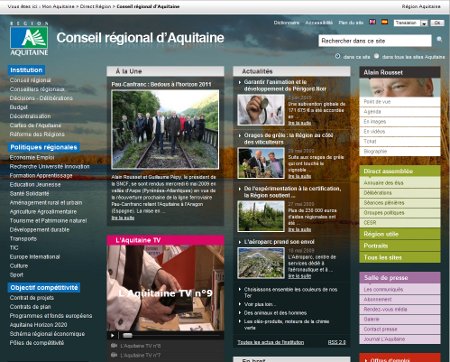Open the Politiques régionales menu heading
The height and width of the screenshot is (362, 450).
(x=44, y=147)
